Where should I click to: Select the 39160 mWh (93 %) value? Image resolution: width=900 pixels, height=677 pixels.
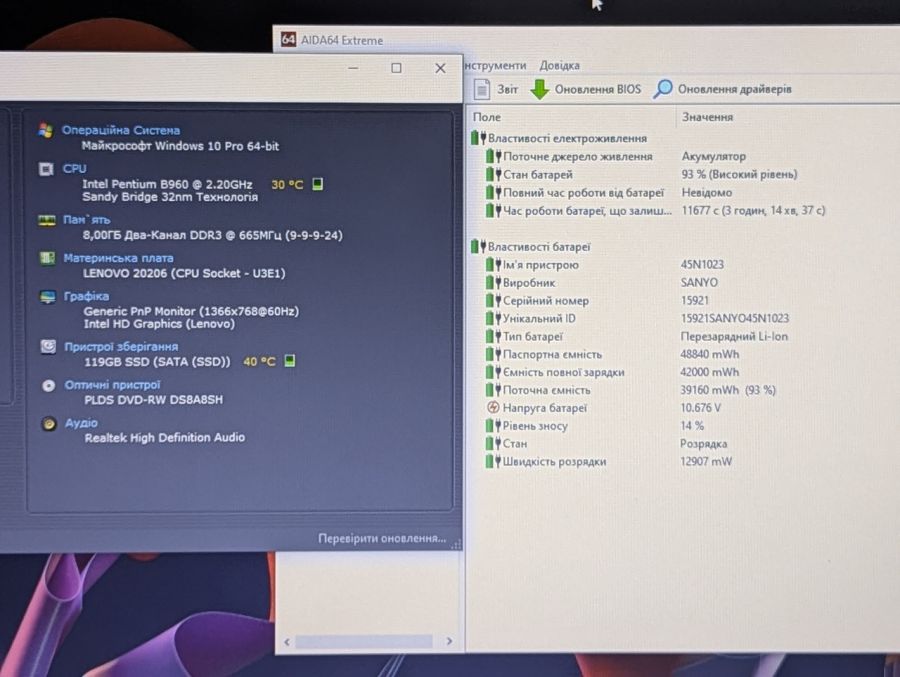pos(728,390)
